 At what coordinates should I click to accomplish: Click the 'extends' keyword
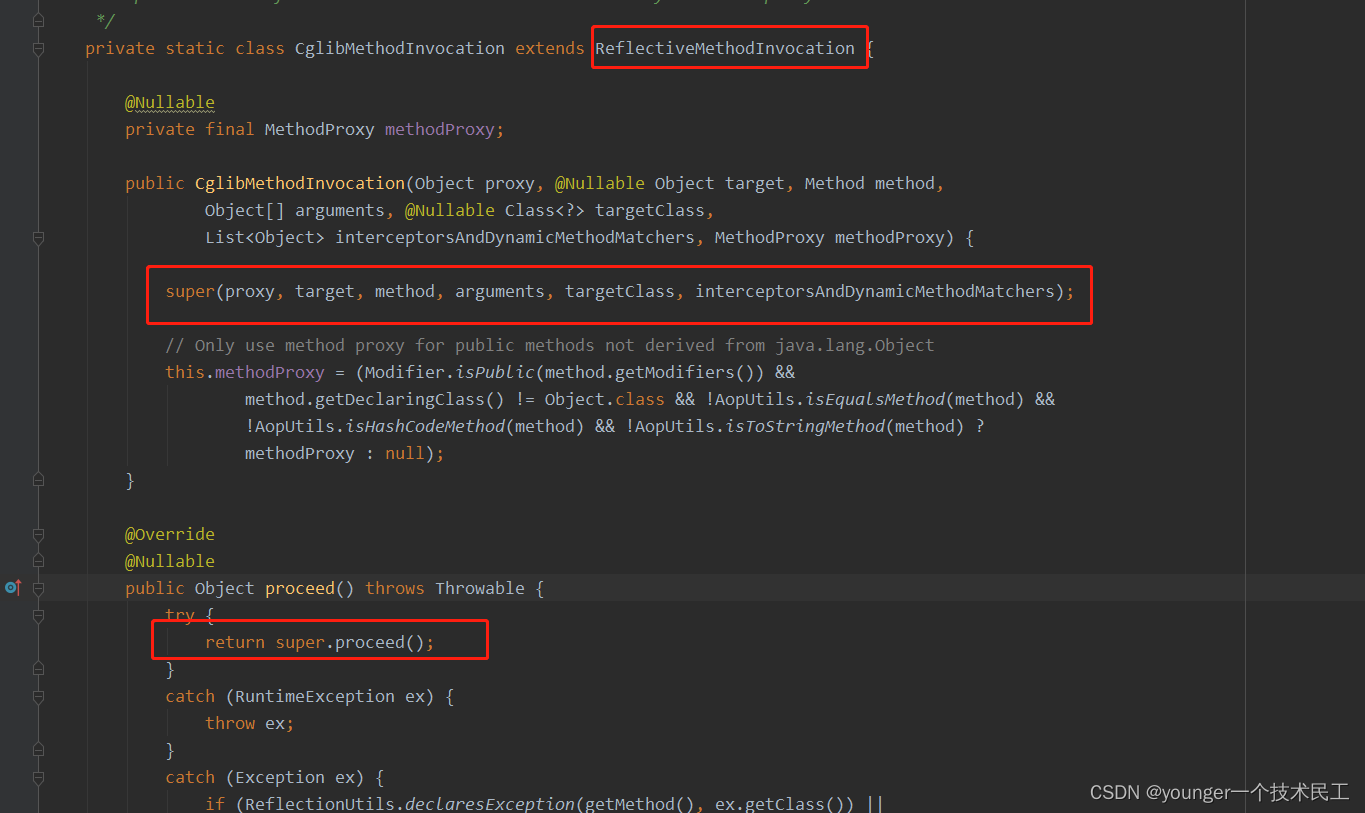[x=550, y=48]
